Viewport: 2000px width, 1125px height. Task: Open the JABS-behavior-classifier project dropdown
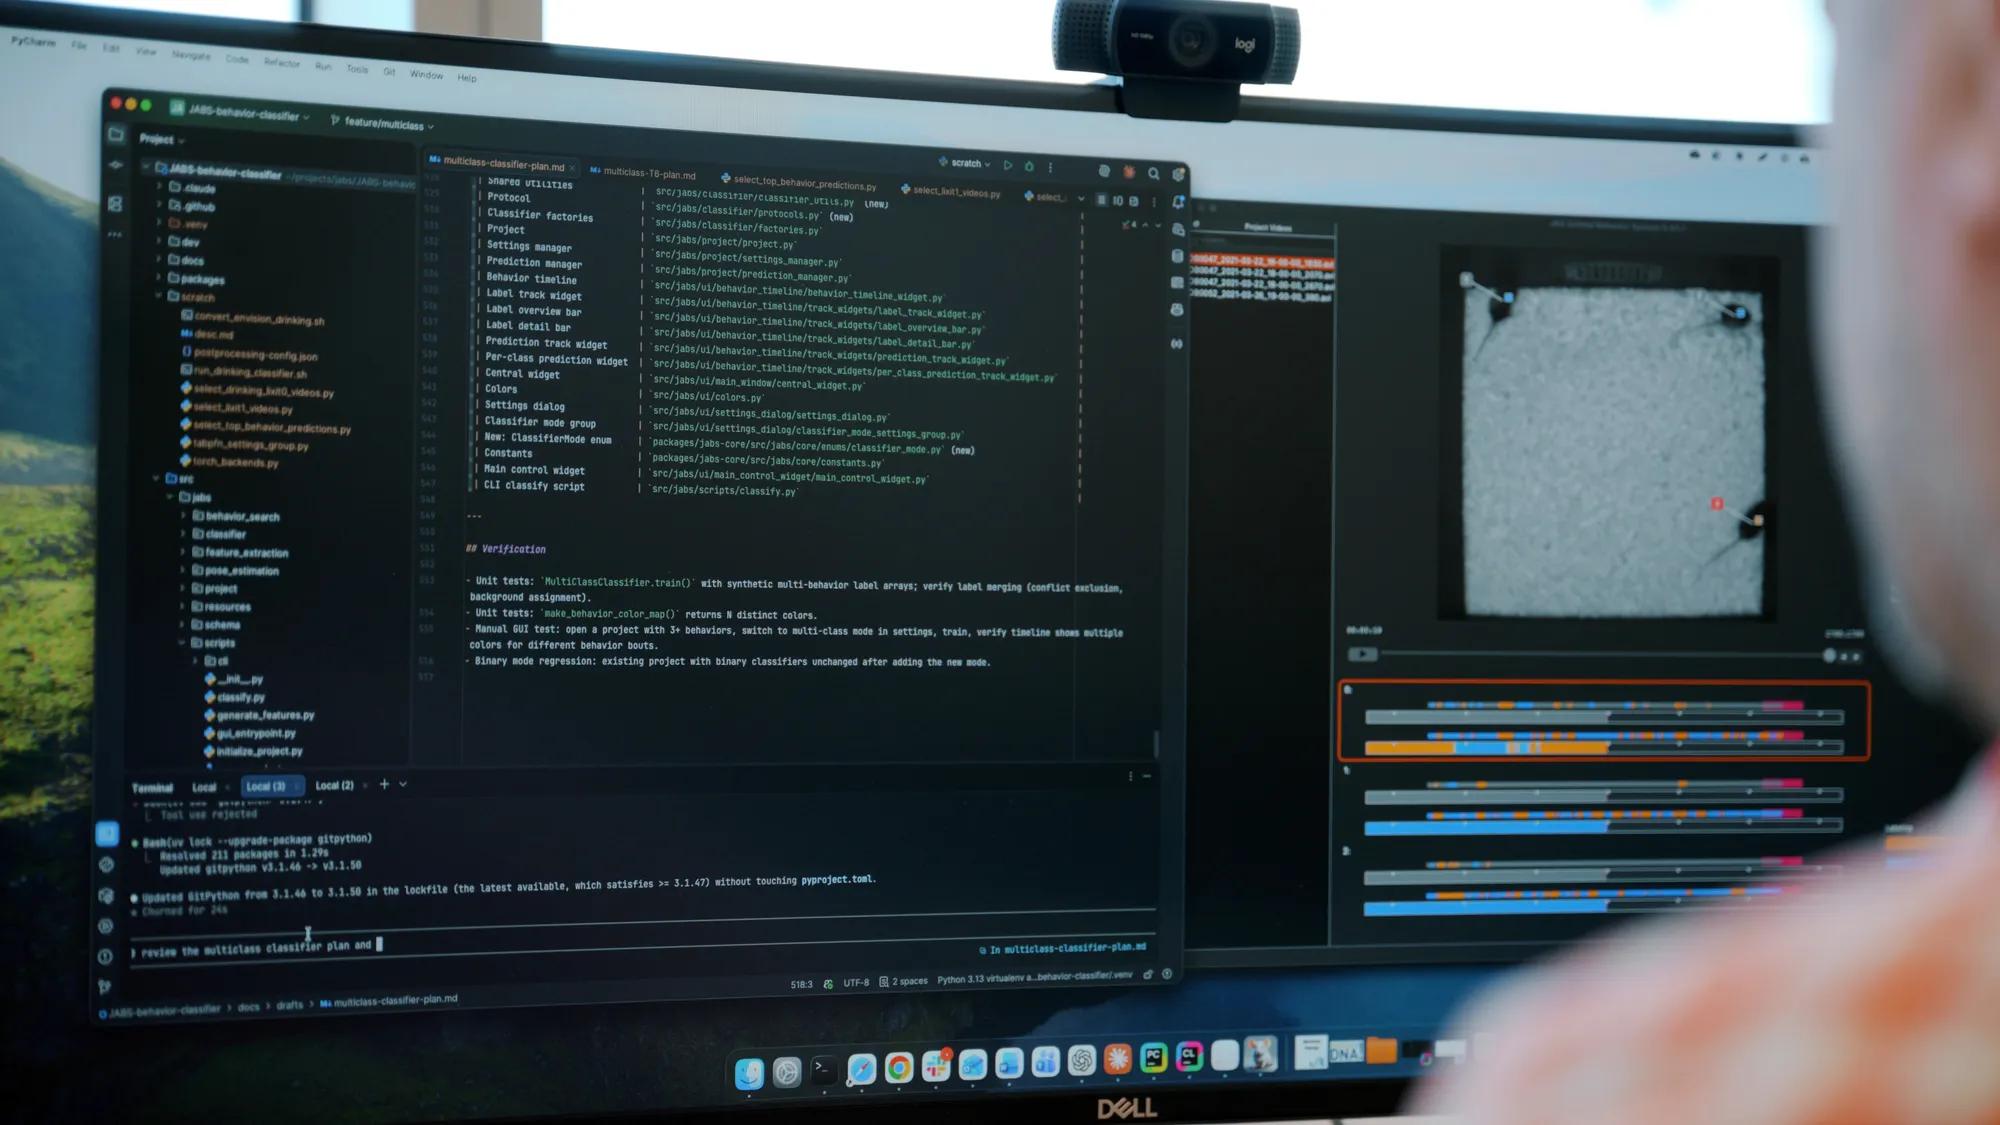pyautogui.click(x=240, y=111)
